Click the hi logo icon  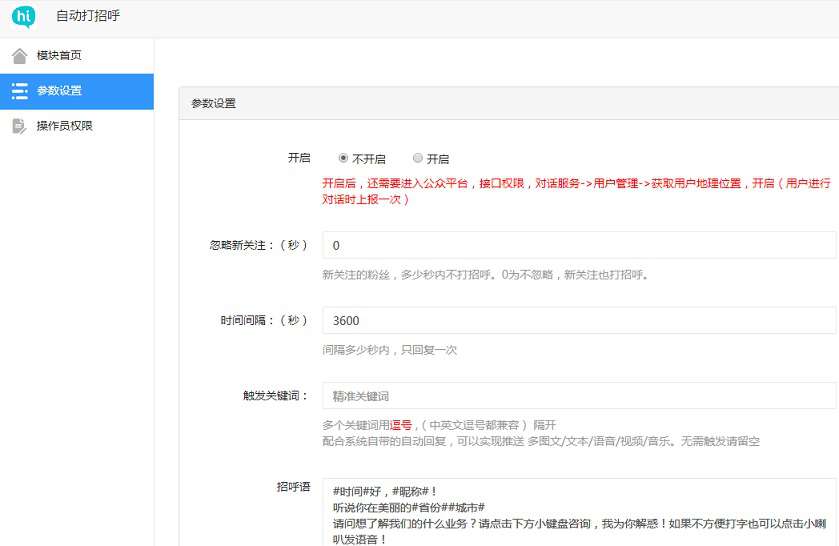[x=24, y=16]
